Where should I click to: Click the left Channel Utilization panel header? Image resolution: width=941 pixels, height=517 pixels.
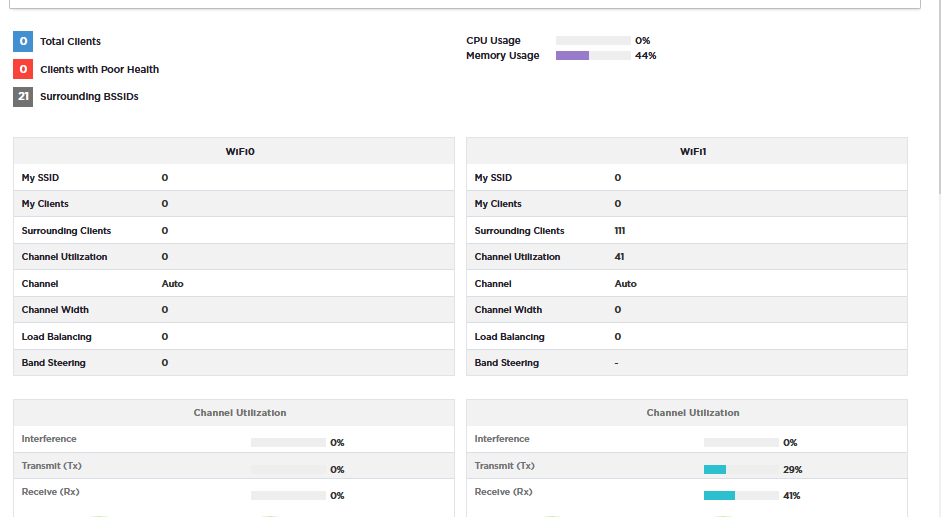point(234,413)
